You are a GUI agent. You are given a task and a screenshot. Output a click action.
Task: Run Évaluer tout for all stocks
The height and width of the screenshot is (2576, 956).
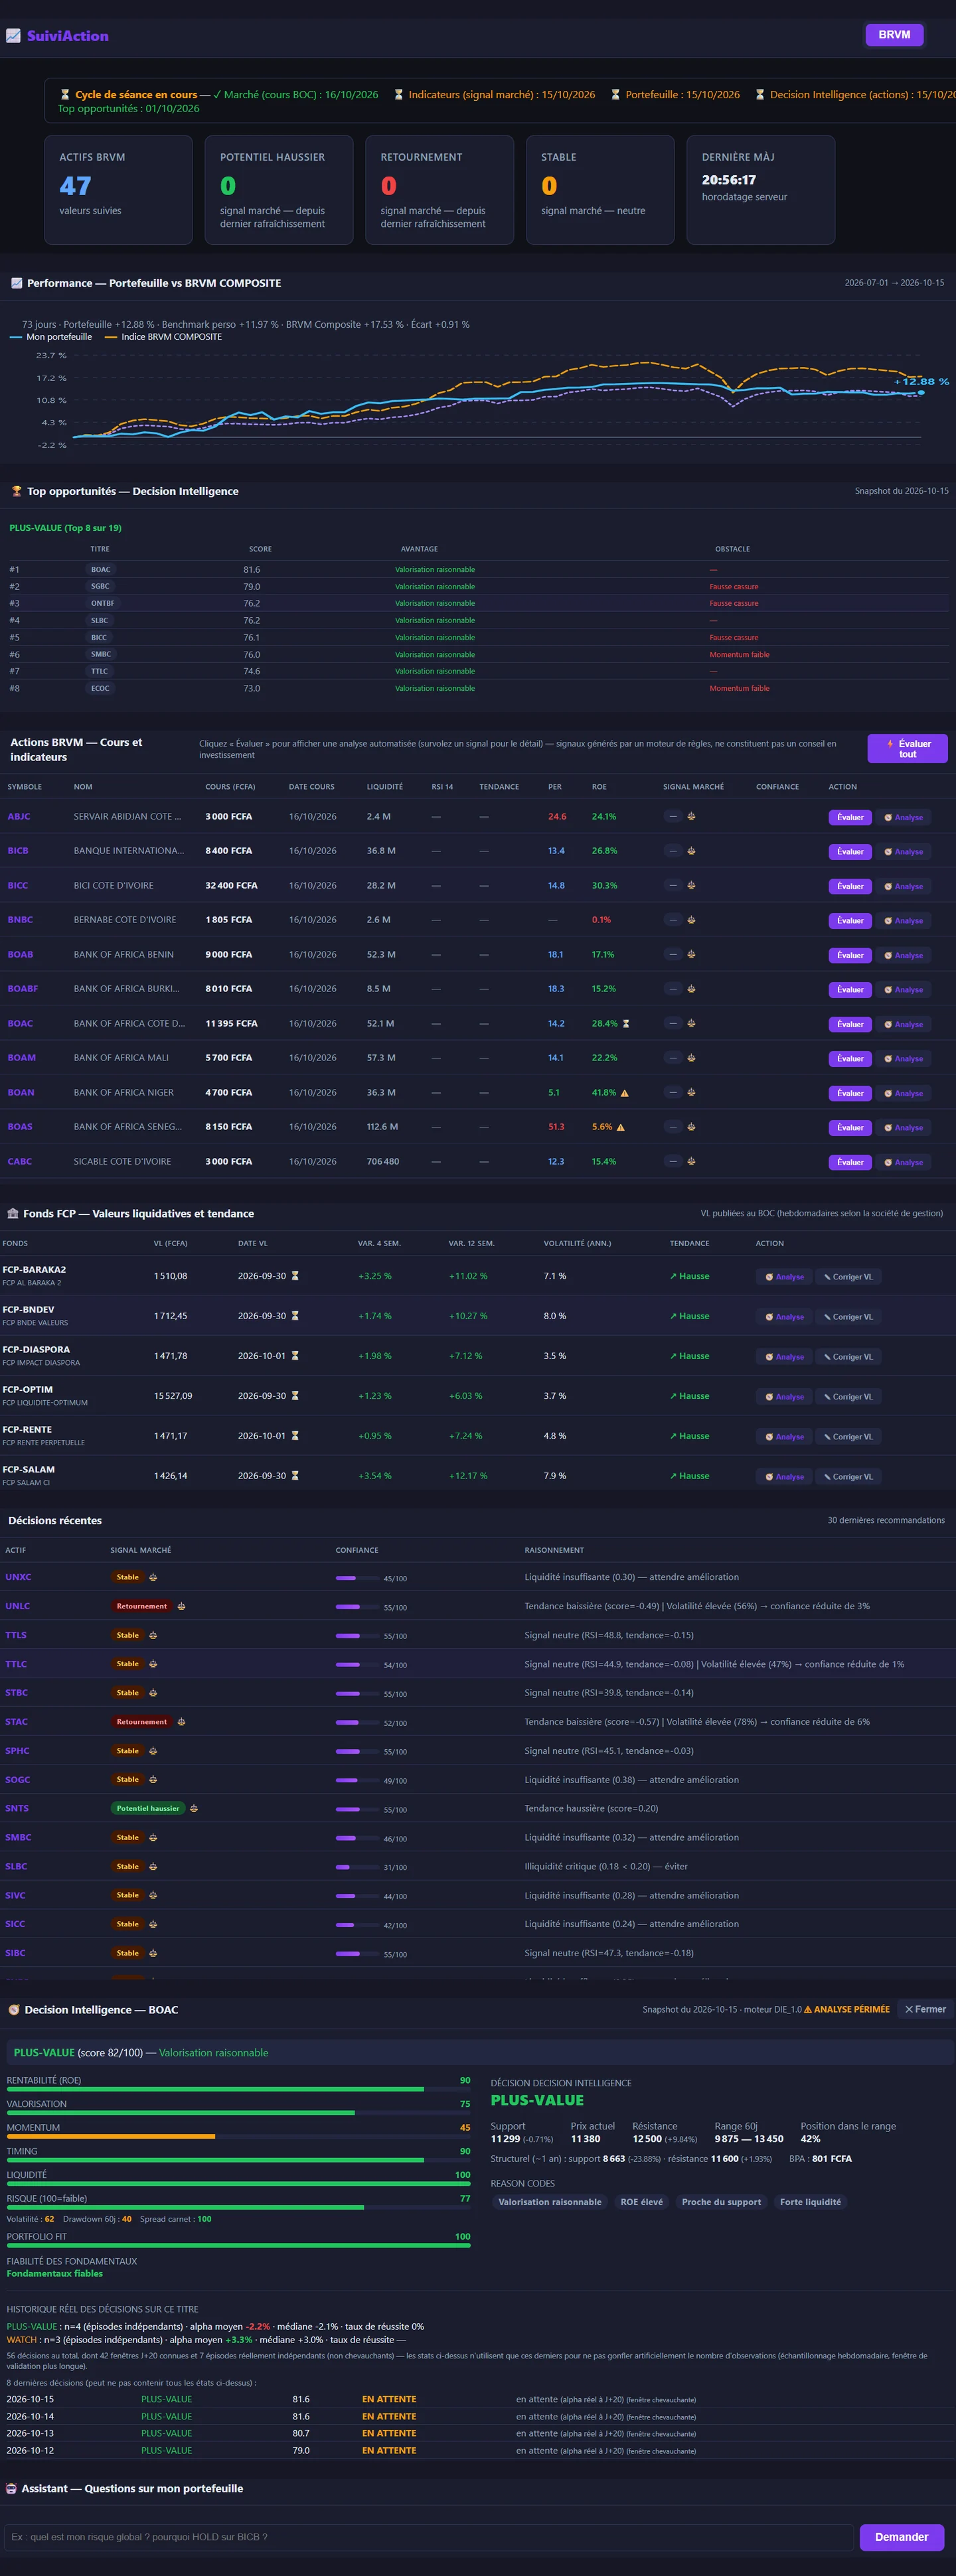[907, 749]
